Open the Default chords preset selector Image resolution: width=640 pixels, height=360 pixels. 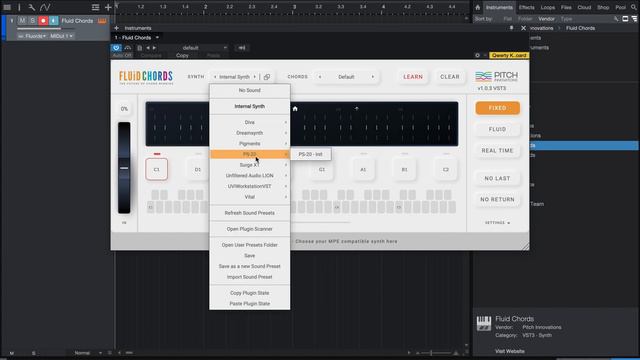pos(346,77)
